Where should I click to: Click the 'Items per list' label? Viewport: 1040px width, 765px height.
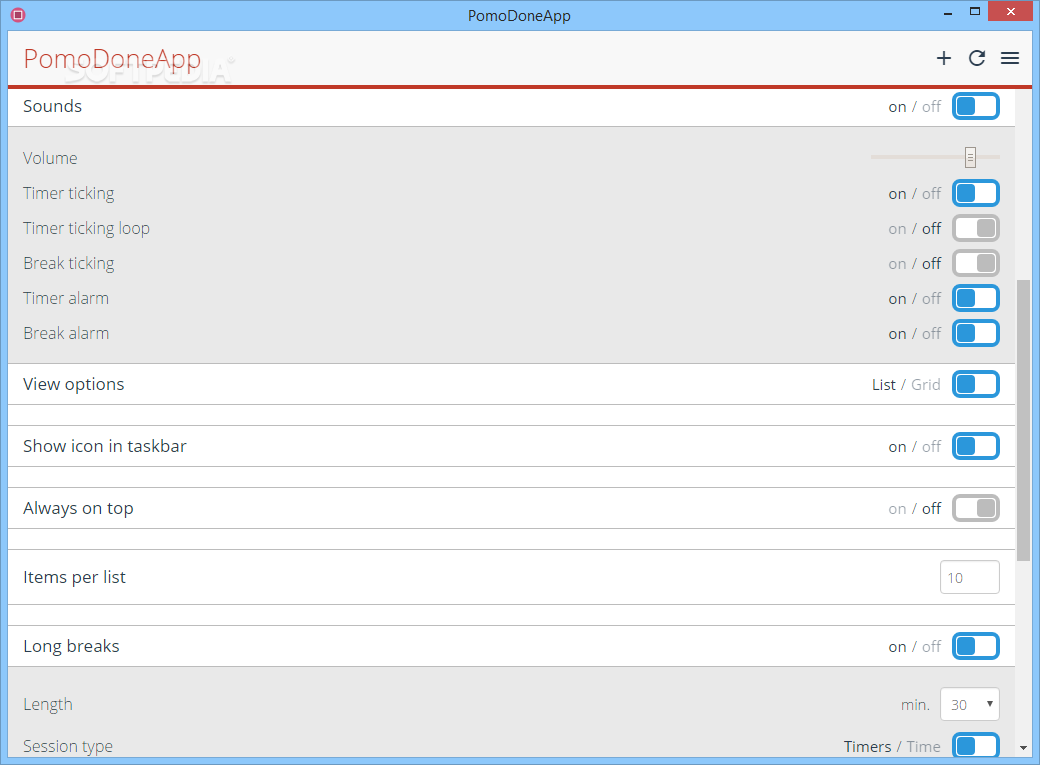[74, 578]
